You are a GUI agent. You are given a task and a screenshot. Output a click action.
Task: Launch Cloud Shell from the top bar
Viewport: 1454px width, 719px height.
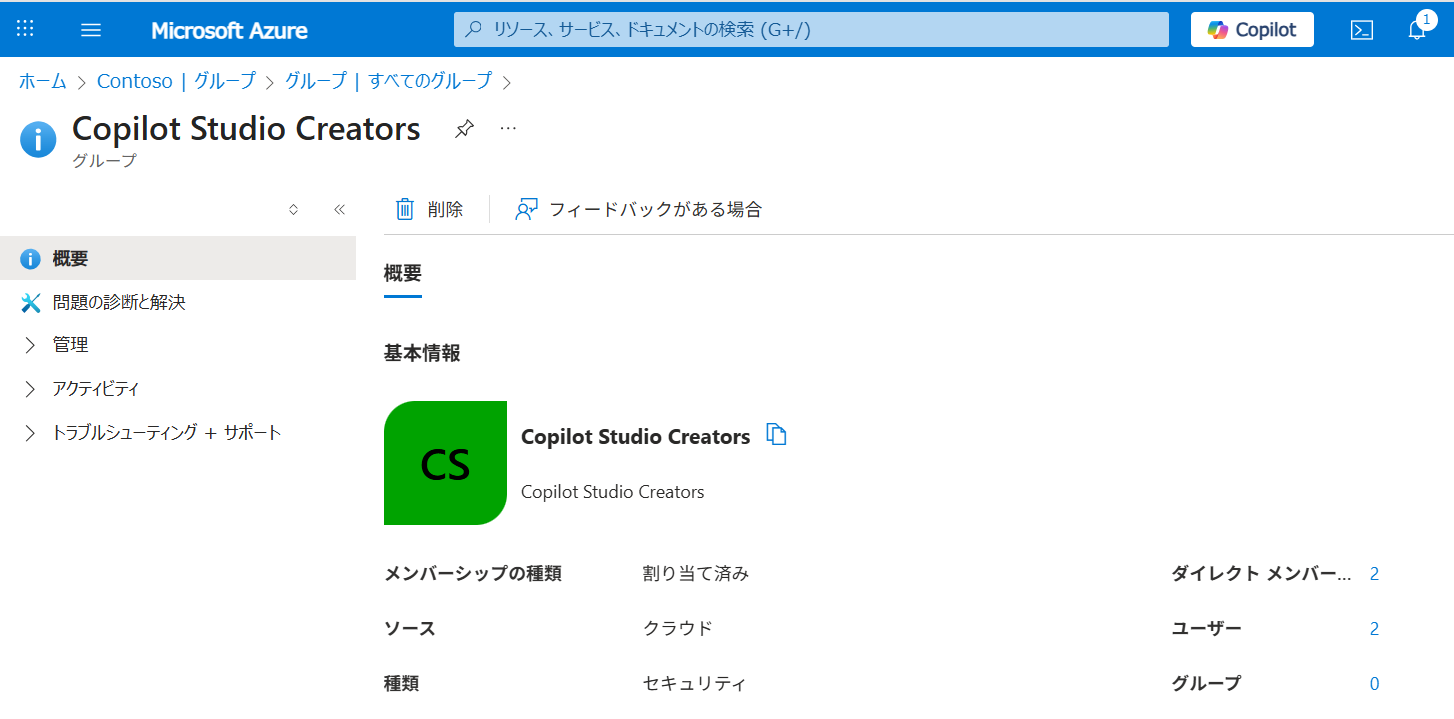1361,30
